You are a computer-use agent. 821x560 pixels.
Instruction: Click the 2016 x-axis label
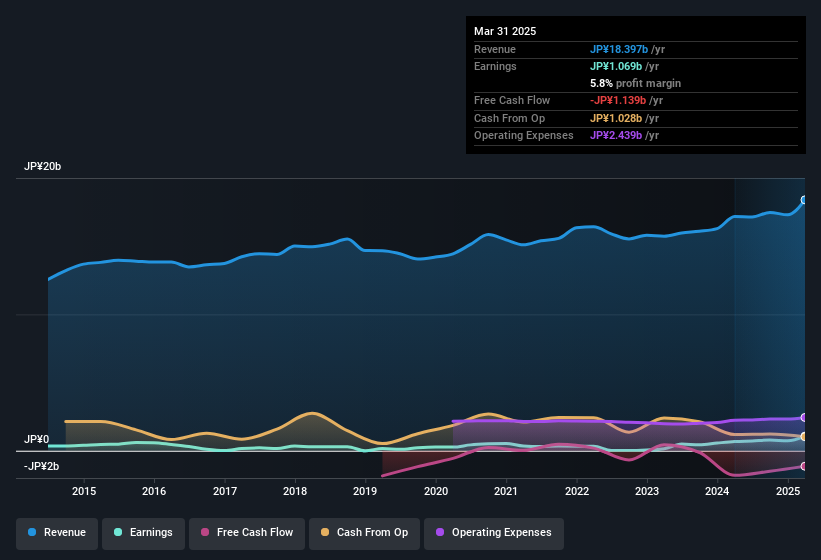tap(154, 491)
